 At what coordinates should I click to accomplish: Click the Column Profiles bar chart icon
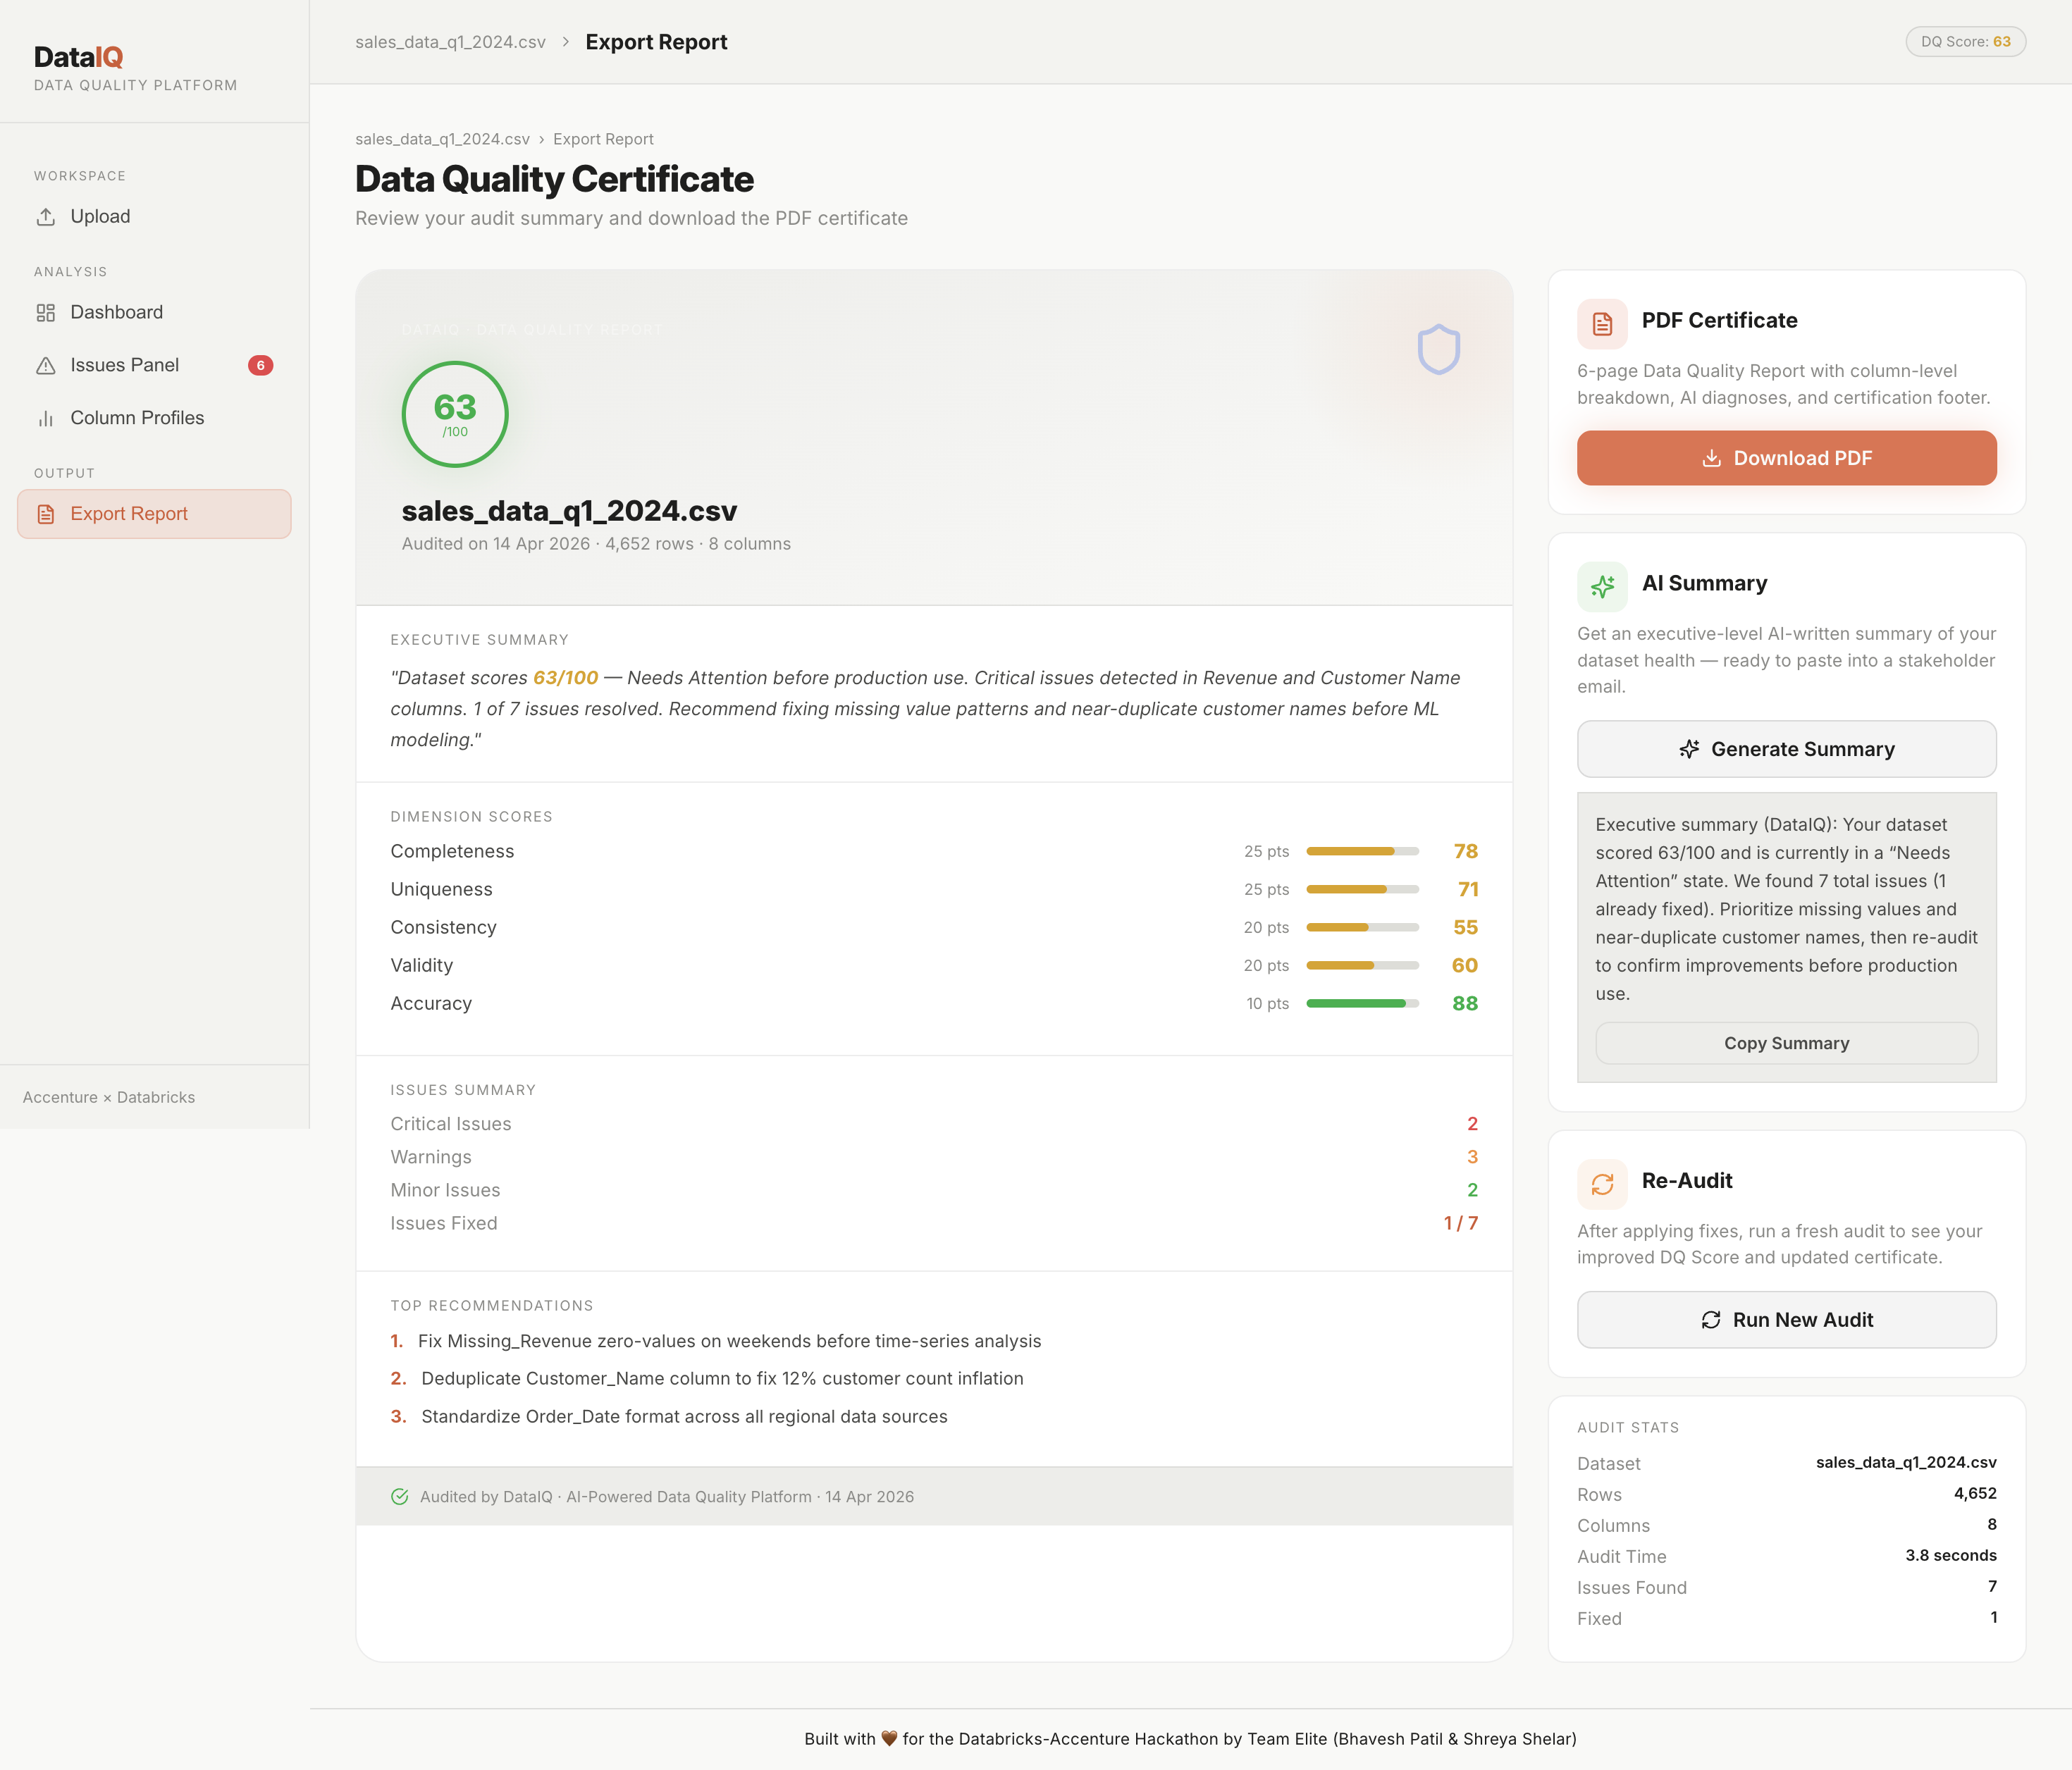tap(46, 419)
